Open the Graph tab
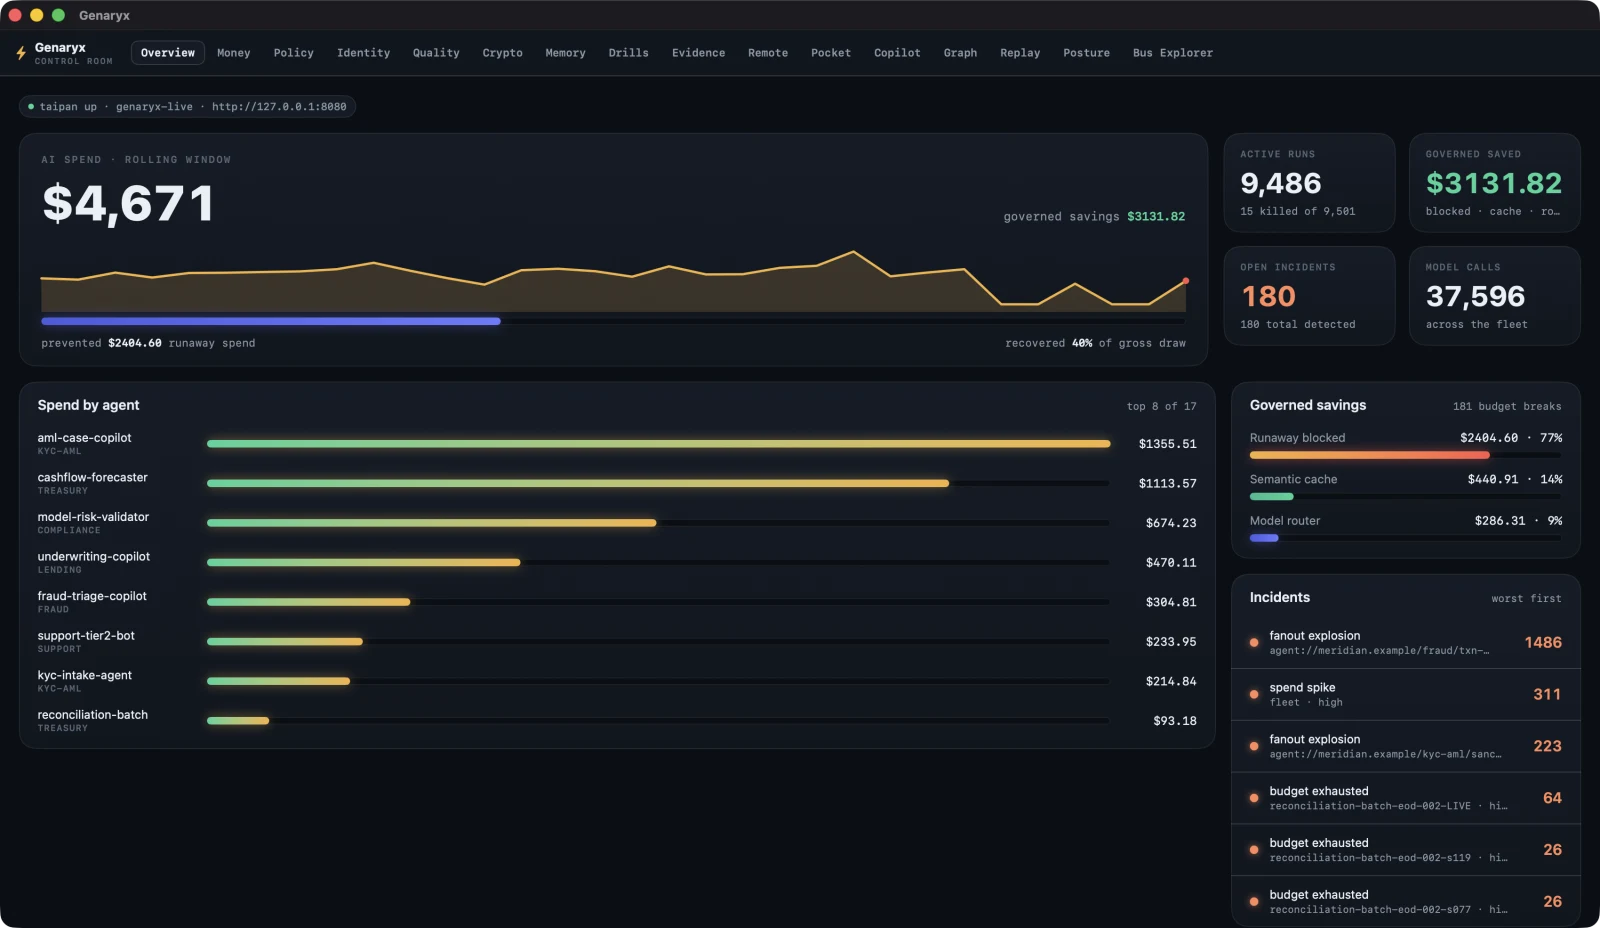 pyautogui.click(x=961, y=53)
